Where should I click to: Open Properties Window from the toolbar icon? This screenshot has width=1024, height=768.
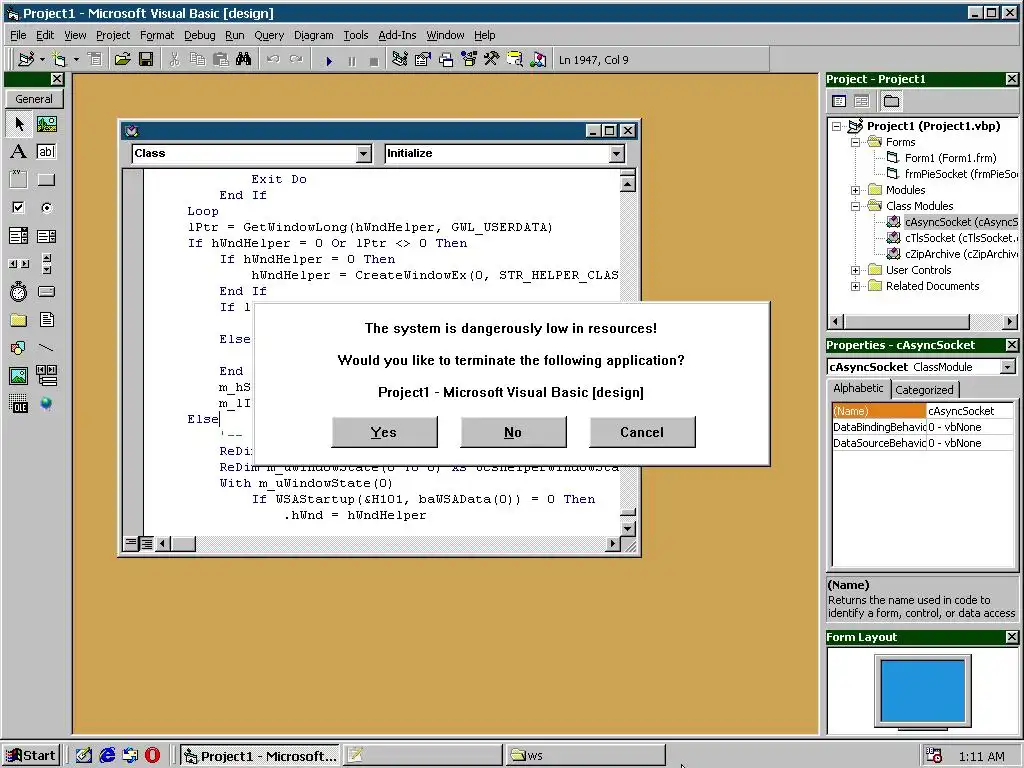coord(423,59)
